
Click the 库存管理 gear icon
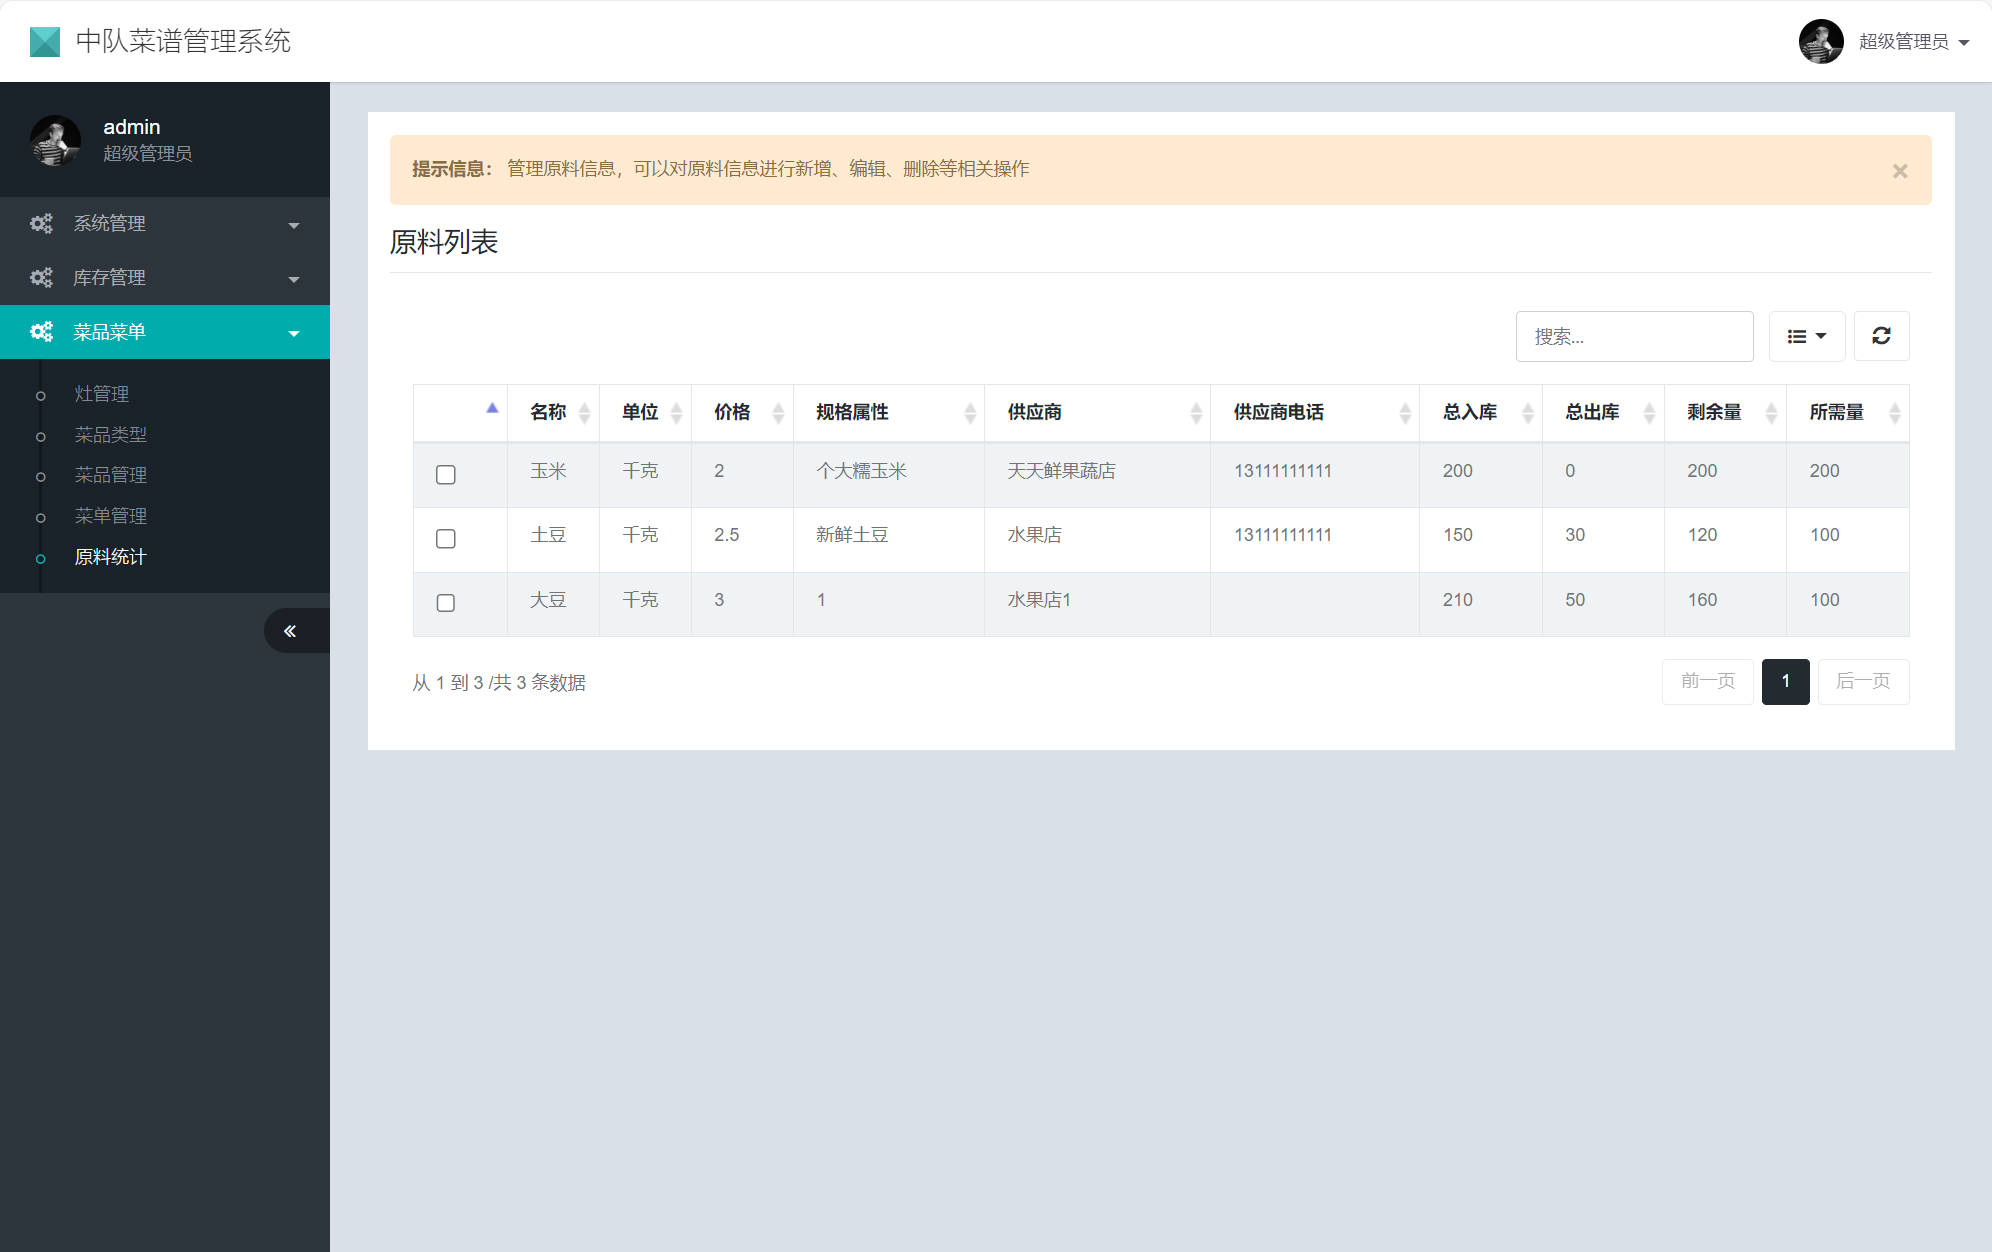tap(41, 277)
